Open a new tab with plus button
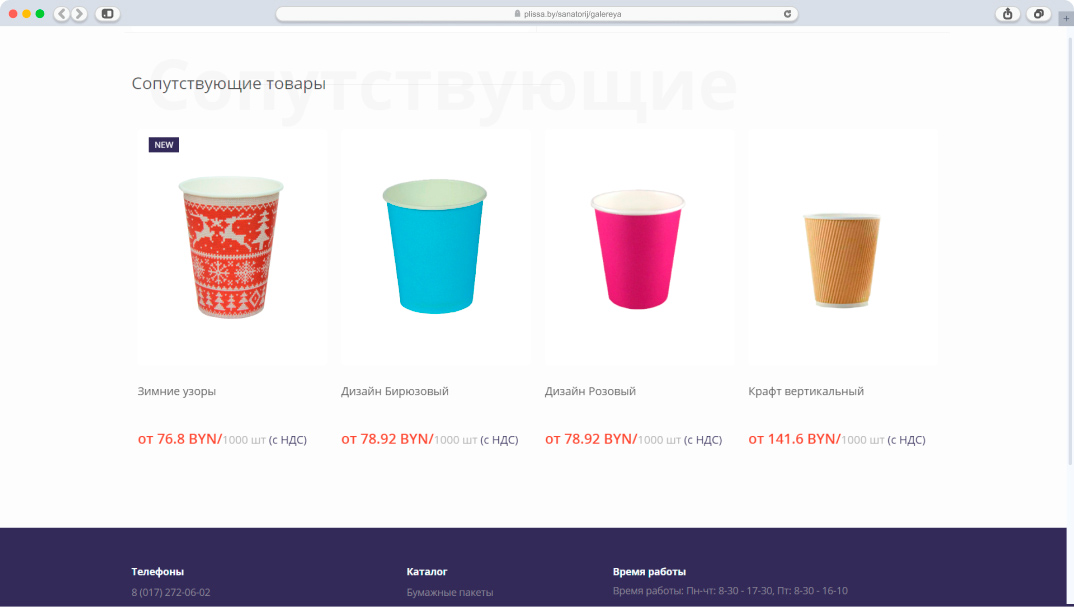The height and width of the screenshot is (607, 1074). point(1066,18)
